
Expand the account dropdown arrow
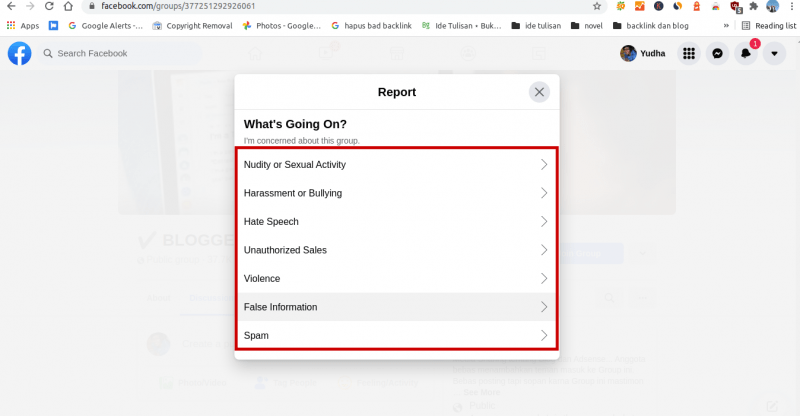[x=774, y=54]
